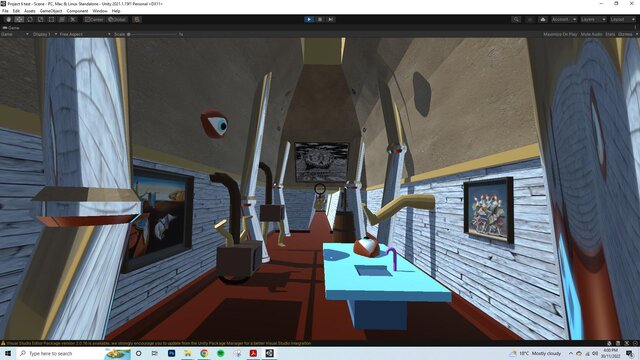Open Photoshop from the taskbar
Image resolution: width=640 pixels, height=360 pixels.
[x=171, y=353]
